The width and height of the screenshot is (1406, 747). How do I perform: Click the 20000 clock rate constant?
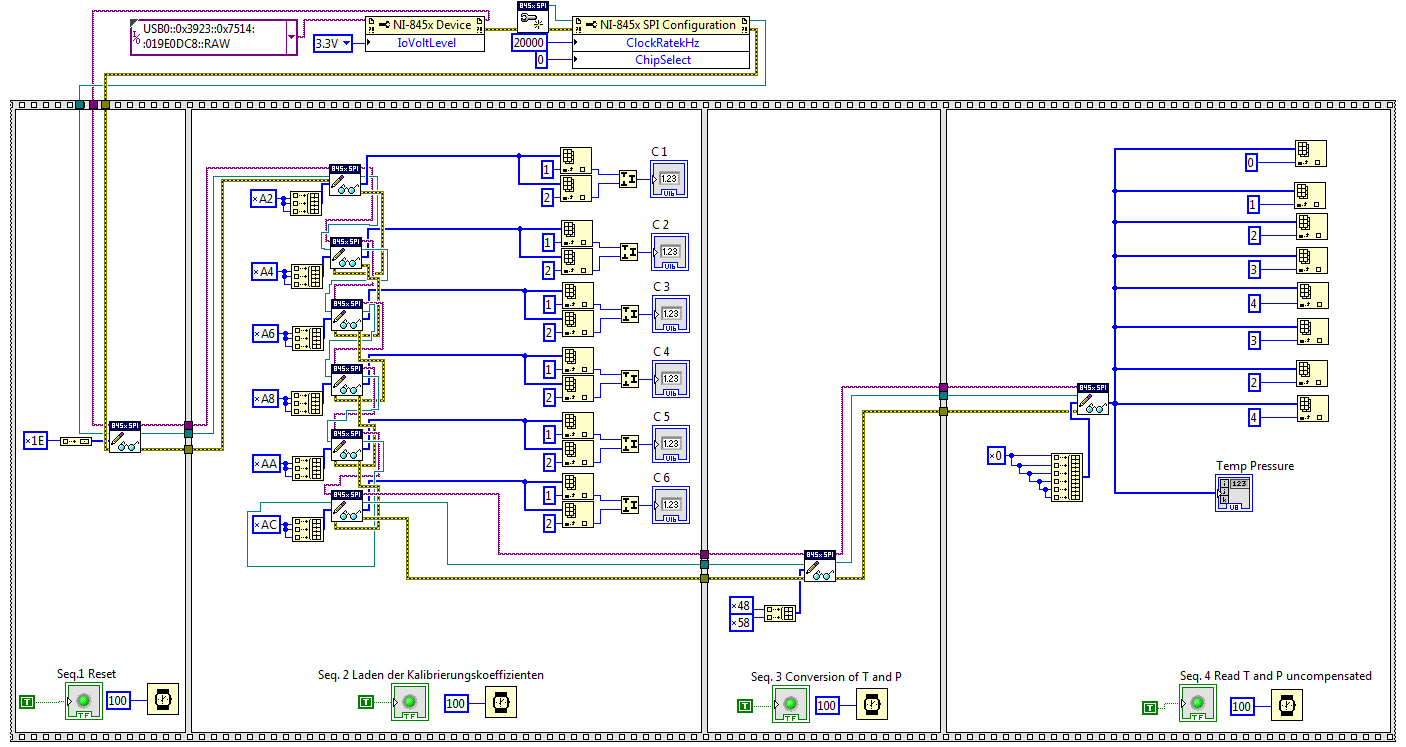pos(528,43)
